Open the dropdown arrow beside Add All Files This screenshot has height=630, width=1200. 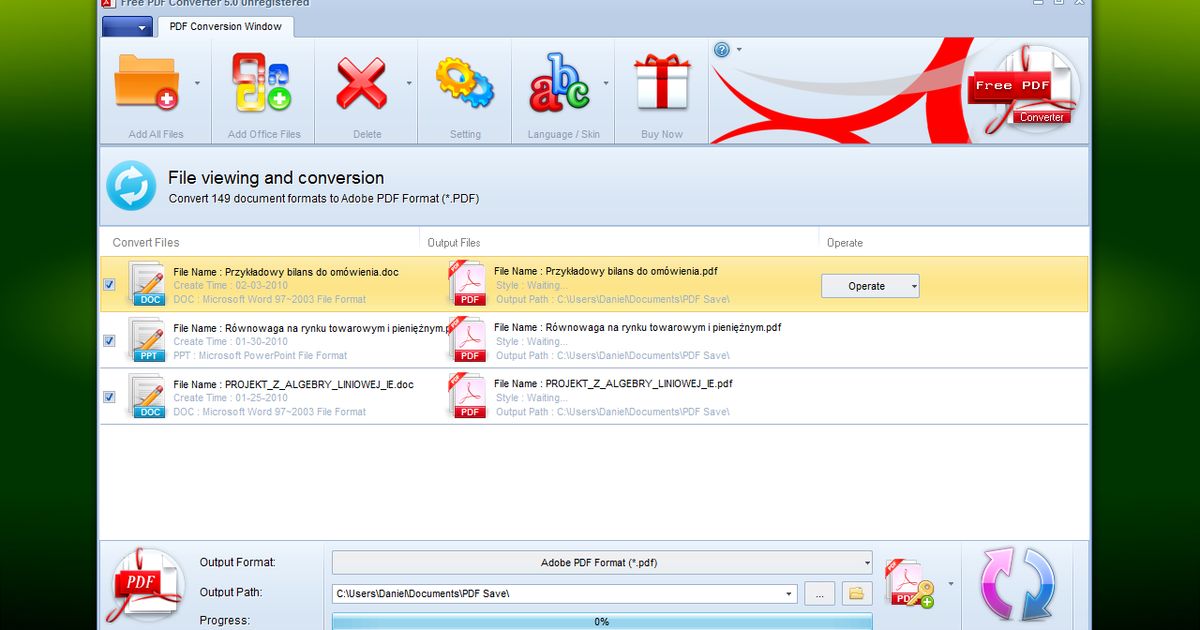point(197,83)
